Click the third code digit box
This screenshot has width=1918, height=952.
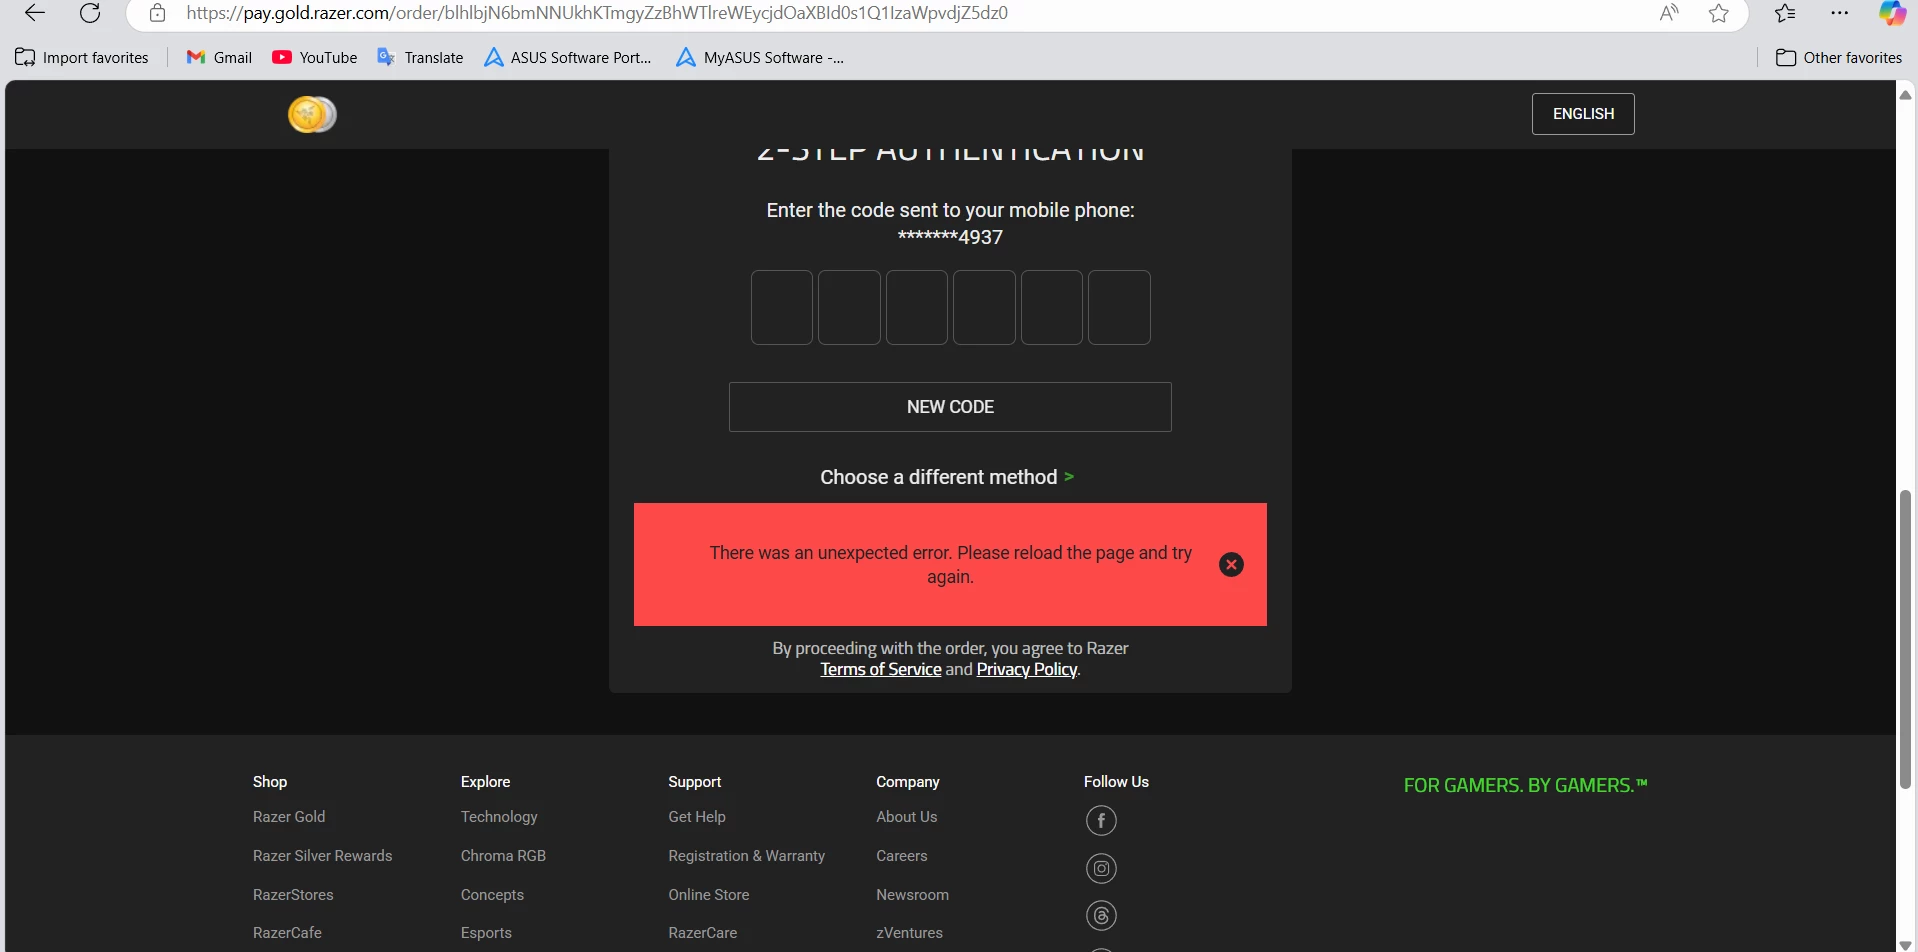pos(917,308)
